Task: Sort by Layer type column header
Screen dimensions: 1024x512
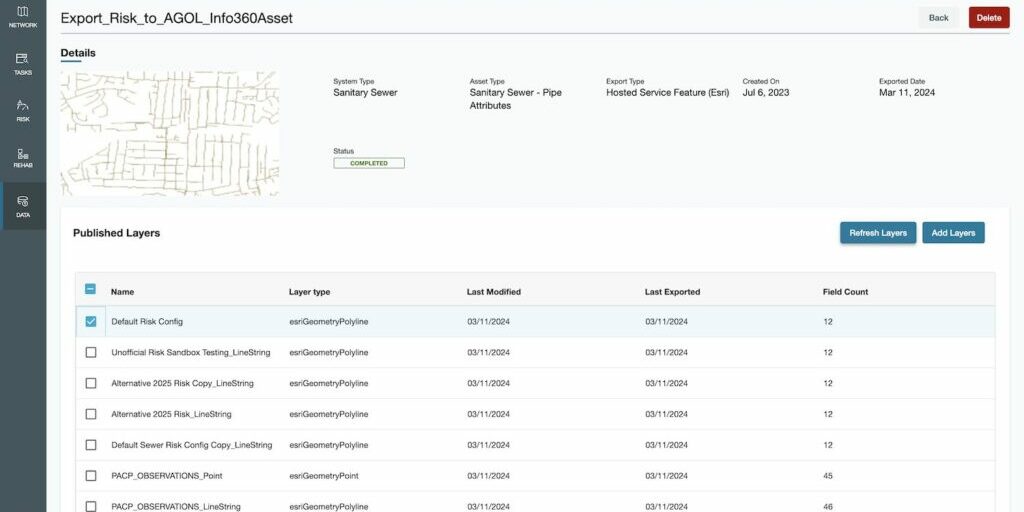Action: click(x=310, y=292)
